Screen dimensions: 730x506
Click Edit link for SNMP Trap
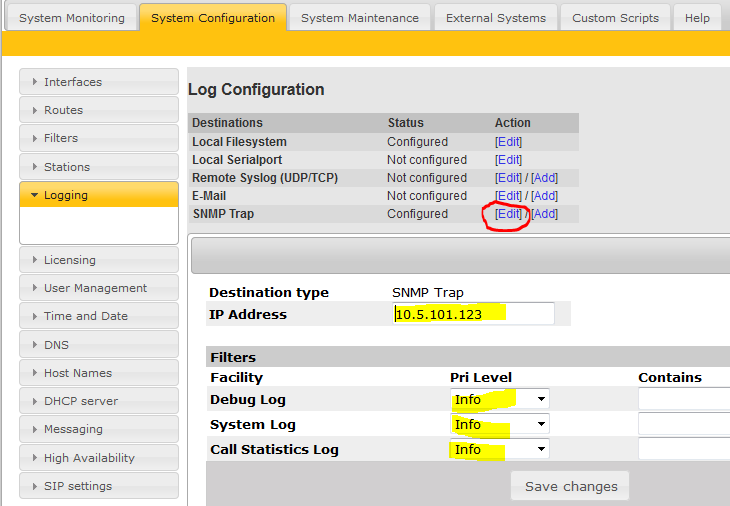(x=508, y=214)
